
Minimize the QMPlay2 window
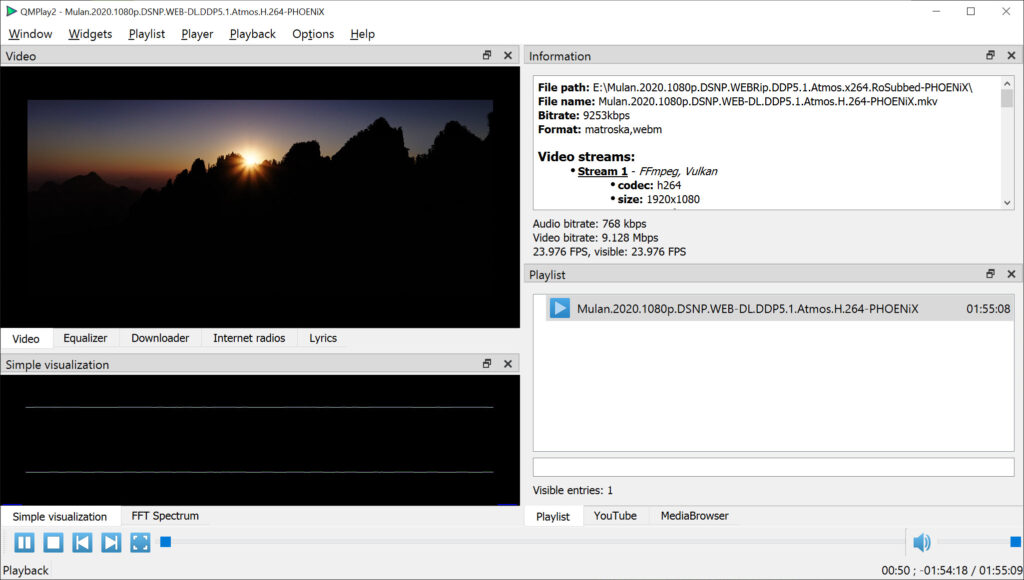point(936,11)
